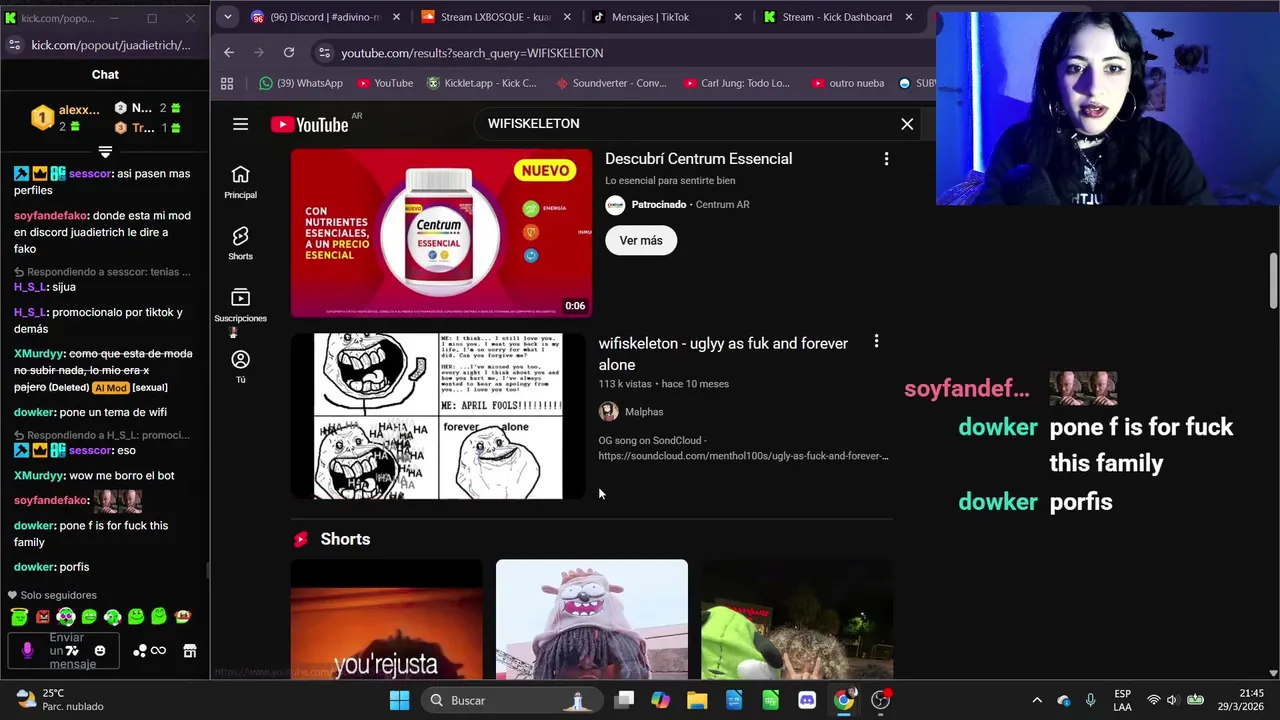Click the infinity icon beside chat input

[158, 651]
